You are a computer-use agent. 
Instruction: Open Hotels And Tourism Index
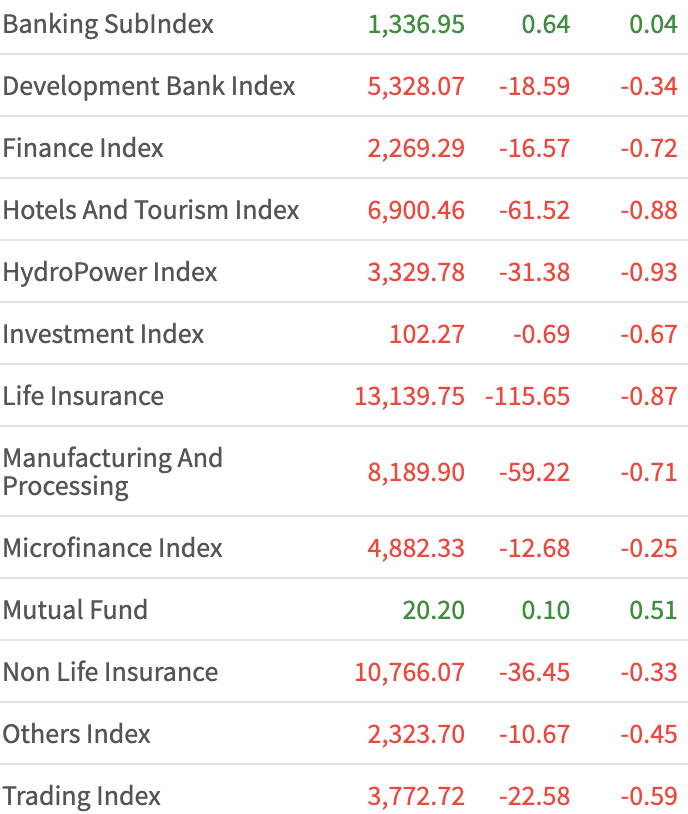pos(151,210)
